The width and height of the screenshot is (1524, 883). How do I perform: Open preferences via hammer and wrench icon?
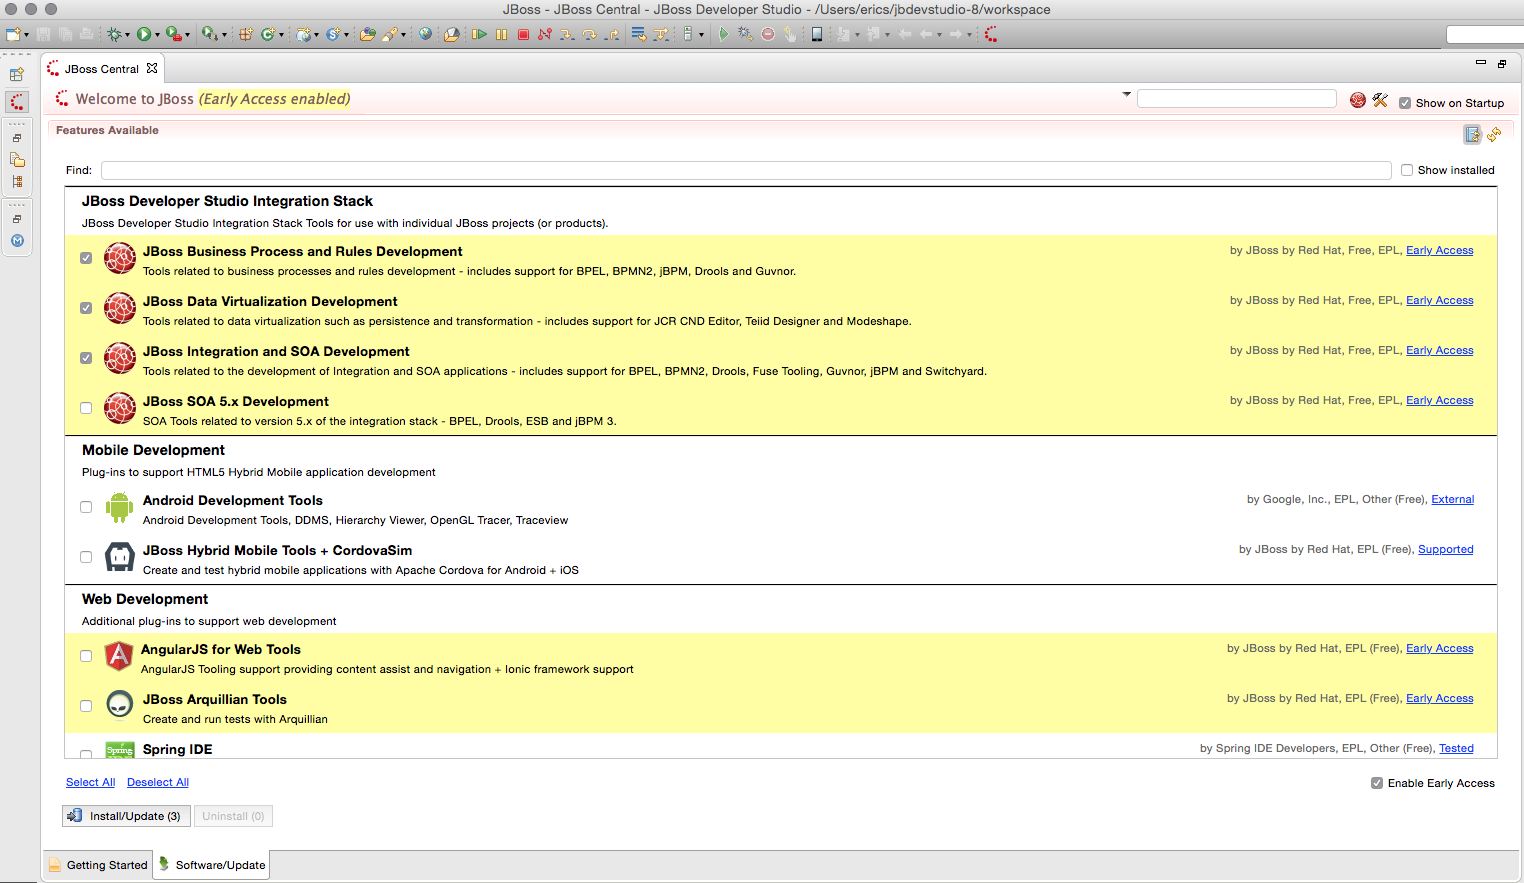[x=1380, y=100]
